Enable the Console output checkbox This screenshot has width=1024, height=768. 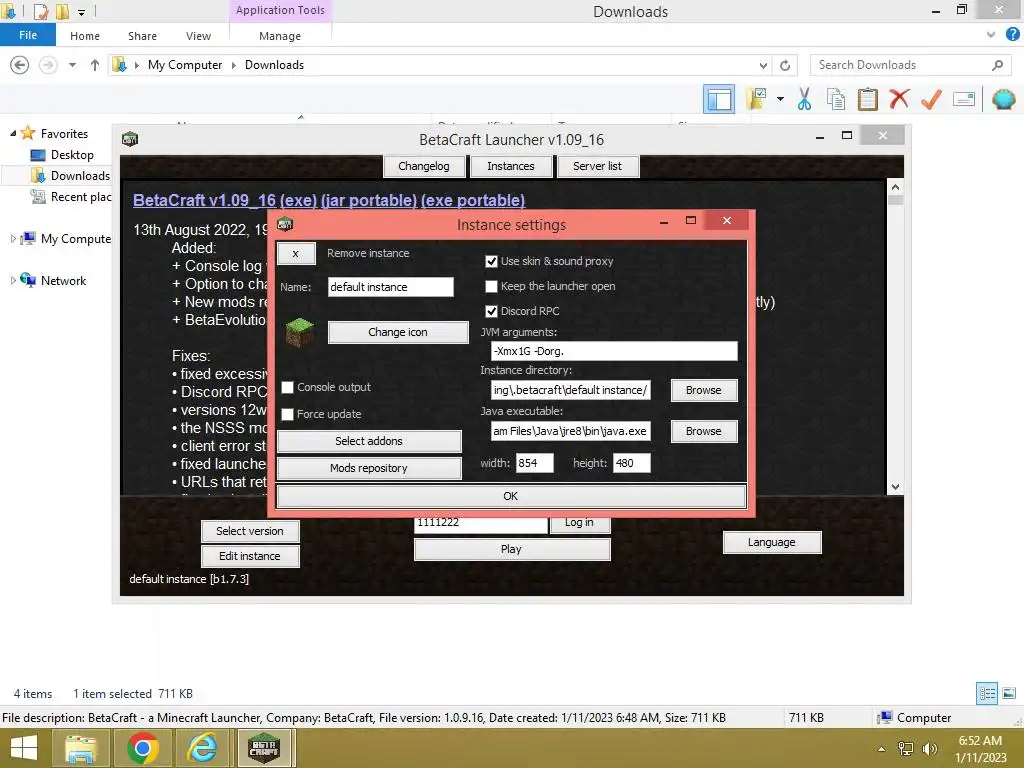[287, 387]
